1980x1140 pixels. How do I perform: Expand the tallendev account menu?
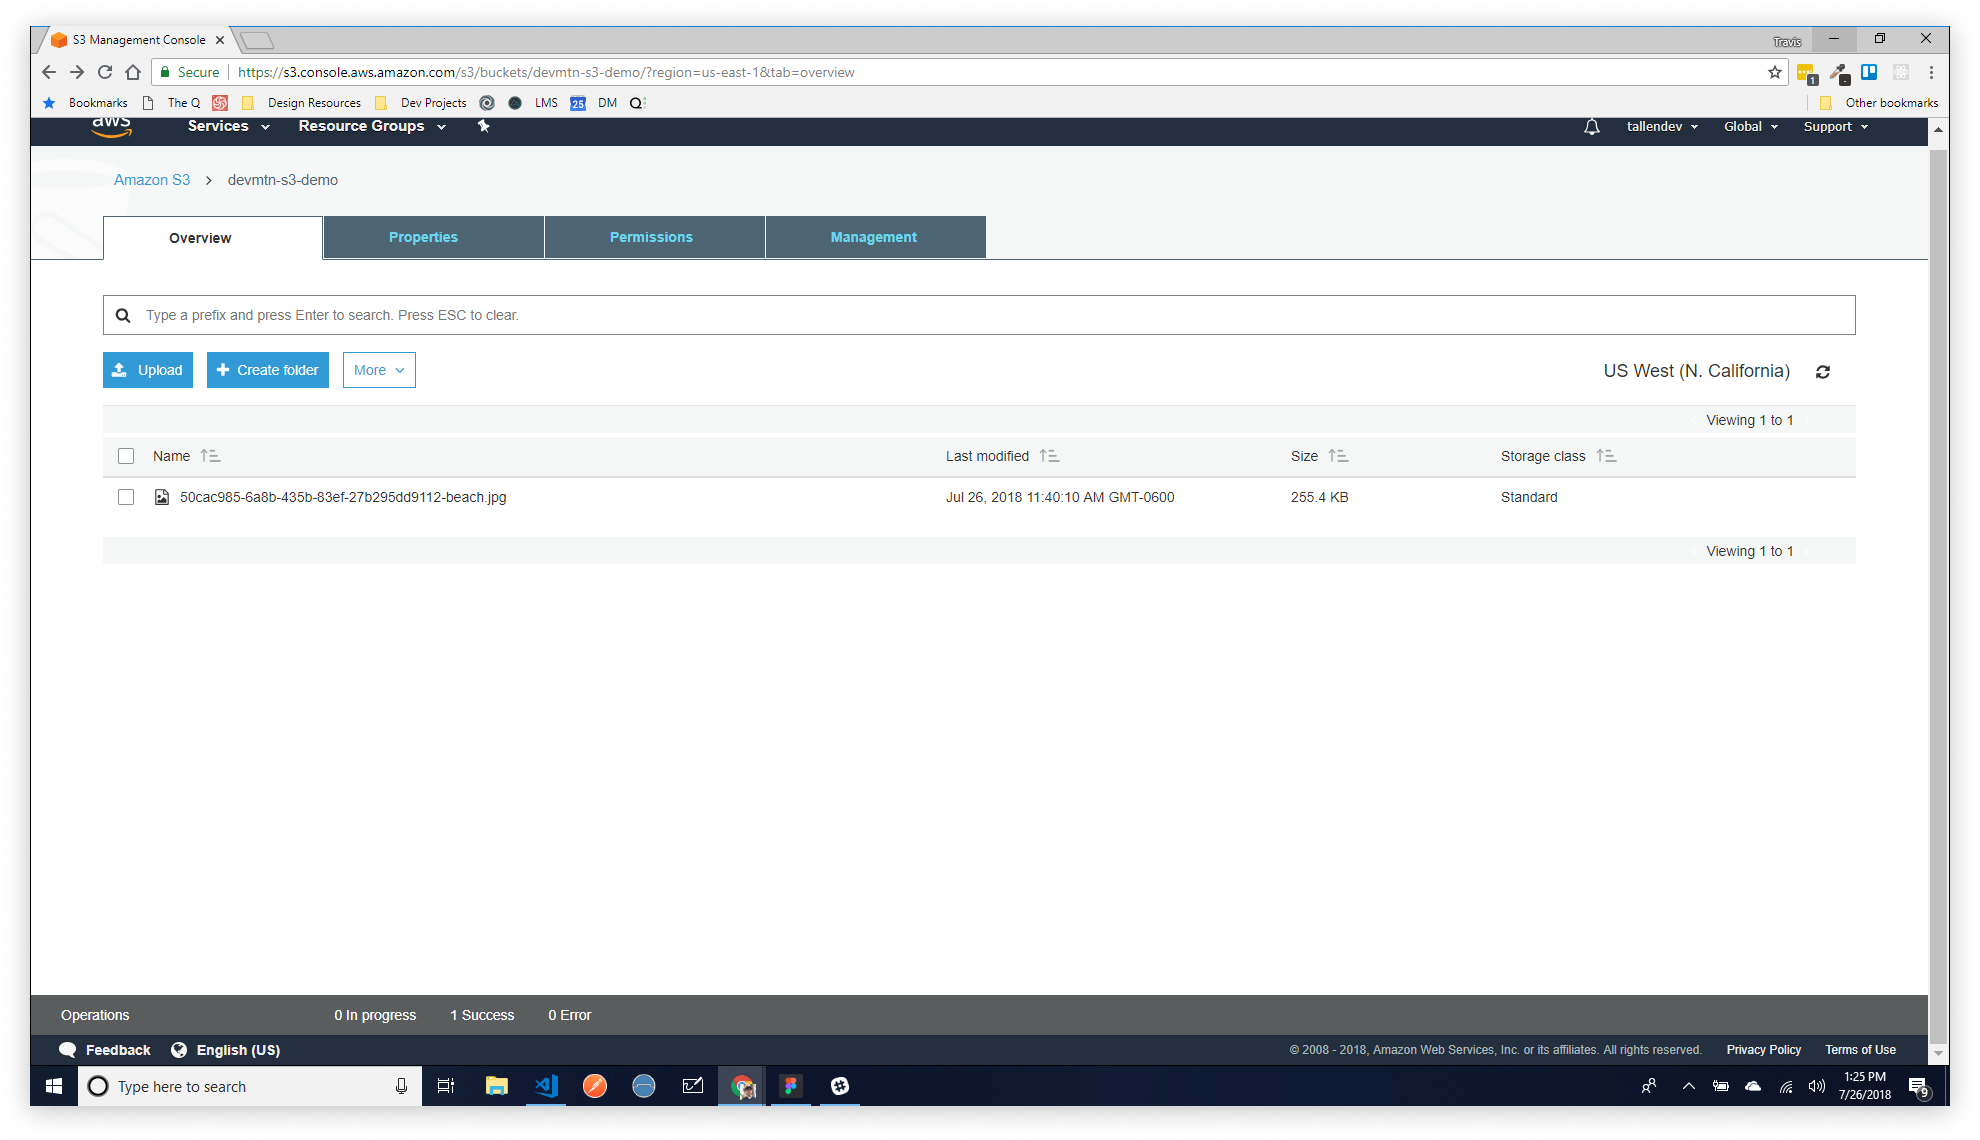(1661, 127)
